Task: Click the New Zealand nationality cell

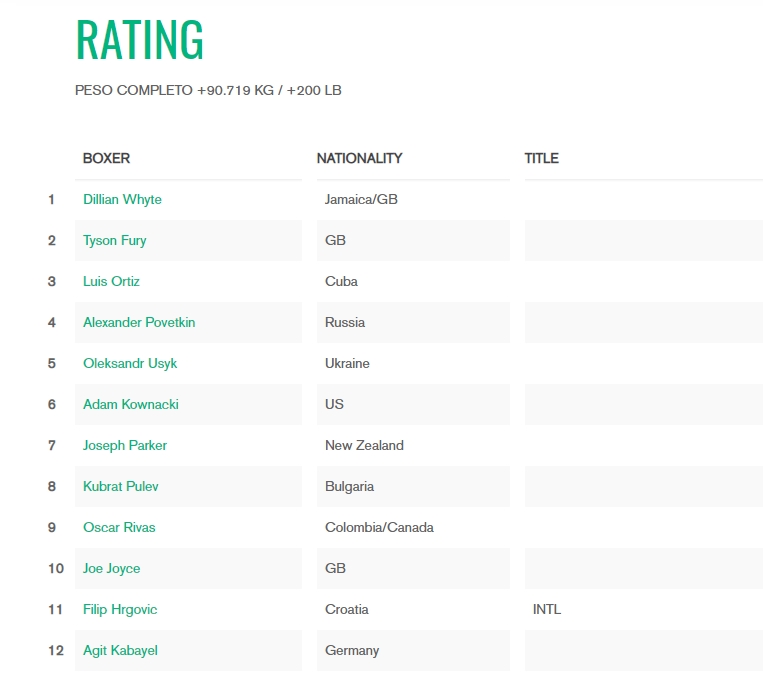Action: pos(364,445)
